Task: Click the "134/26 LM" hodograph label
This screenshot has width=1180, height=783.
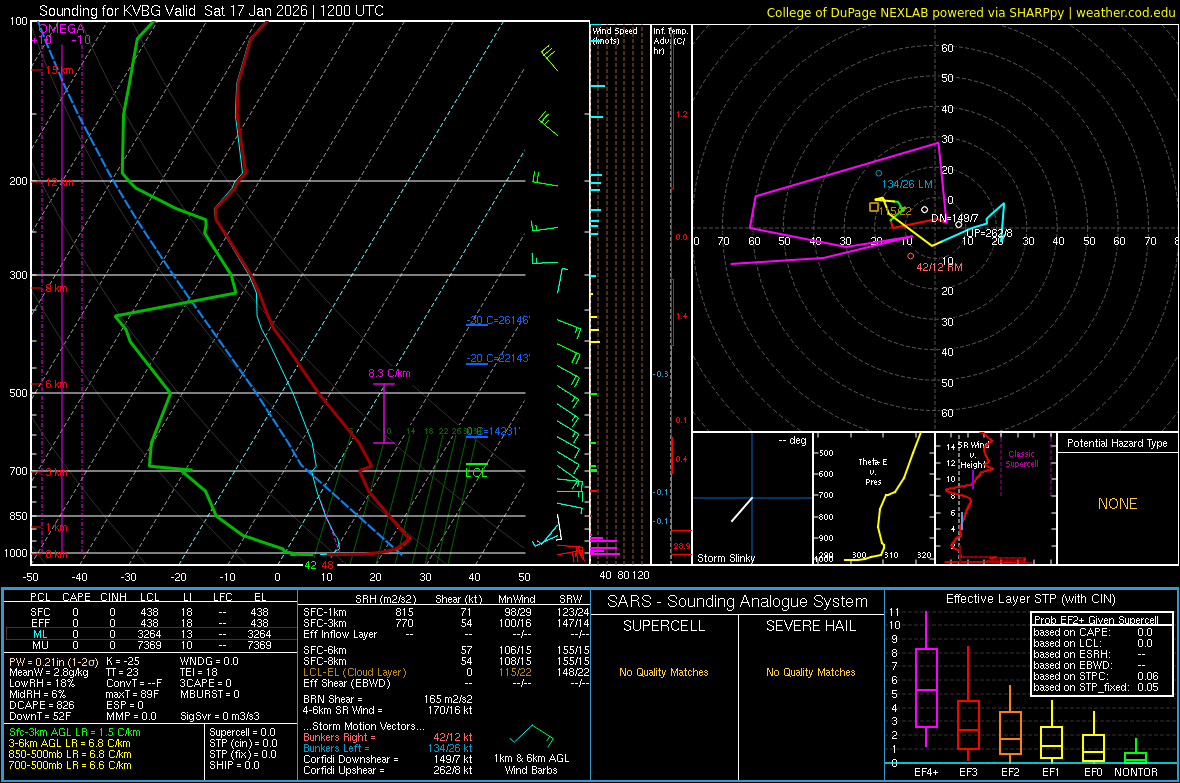Action: point(907,184)
